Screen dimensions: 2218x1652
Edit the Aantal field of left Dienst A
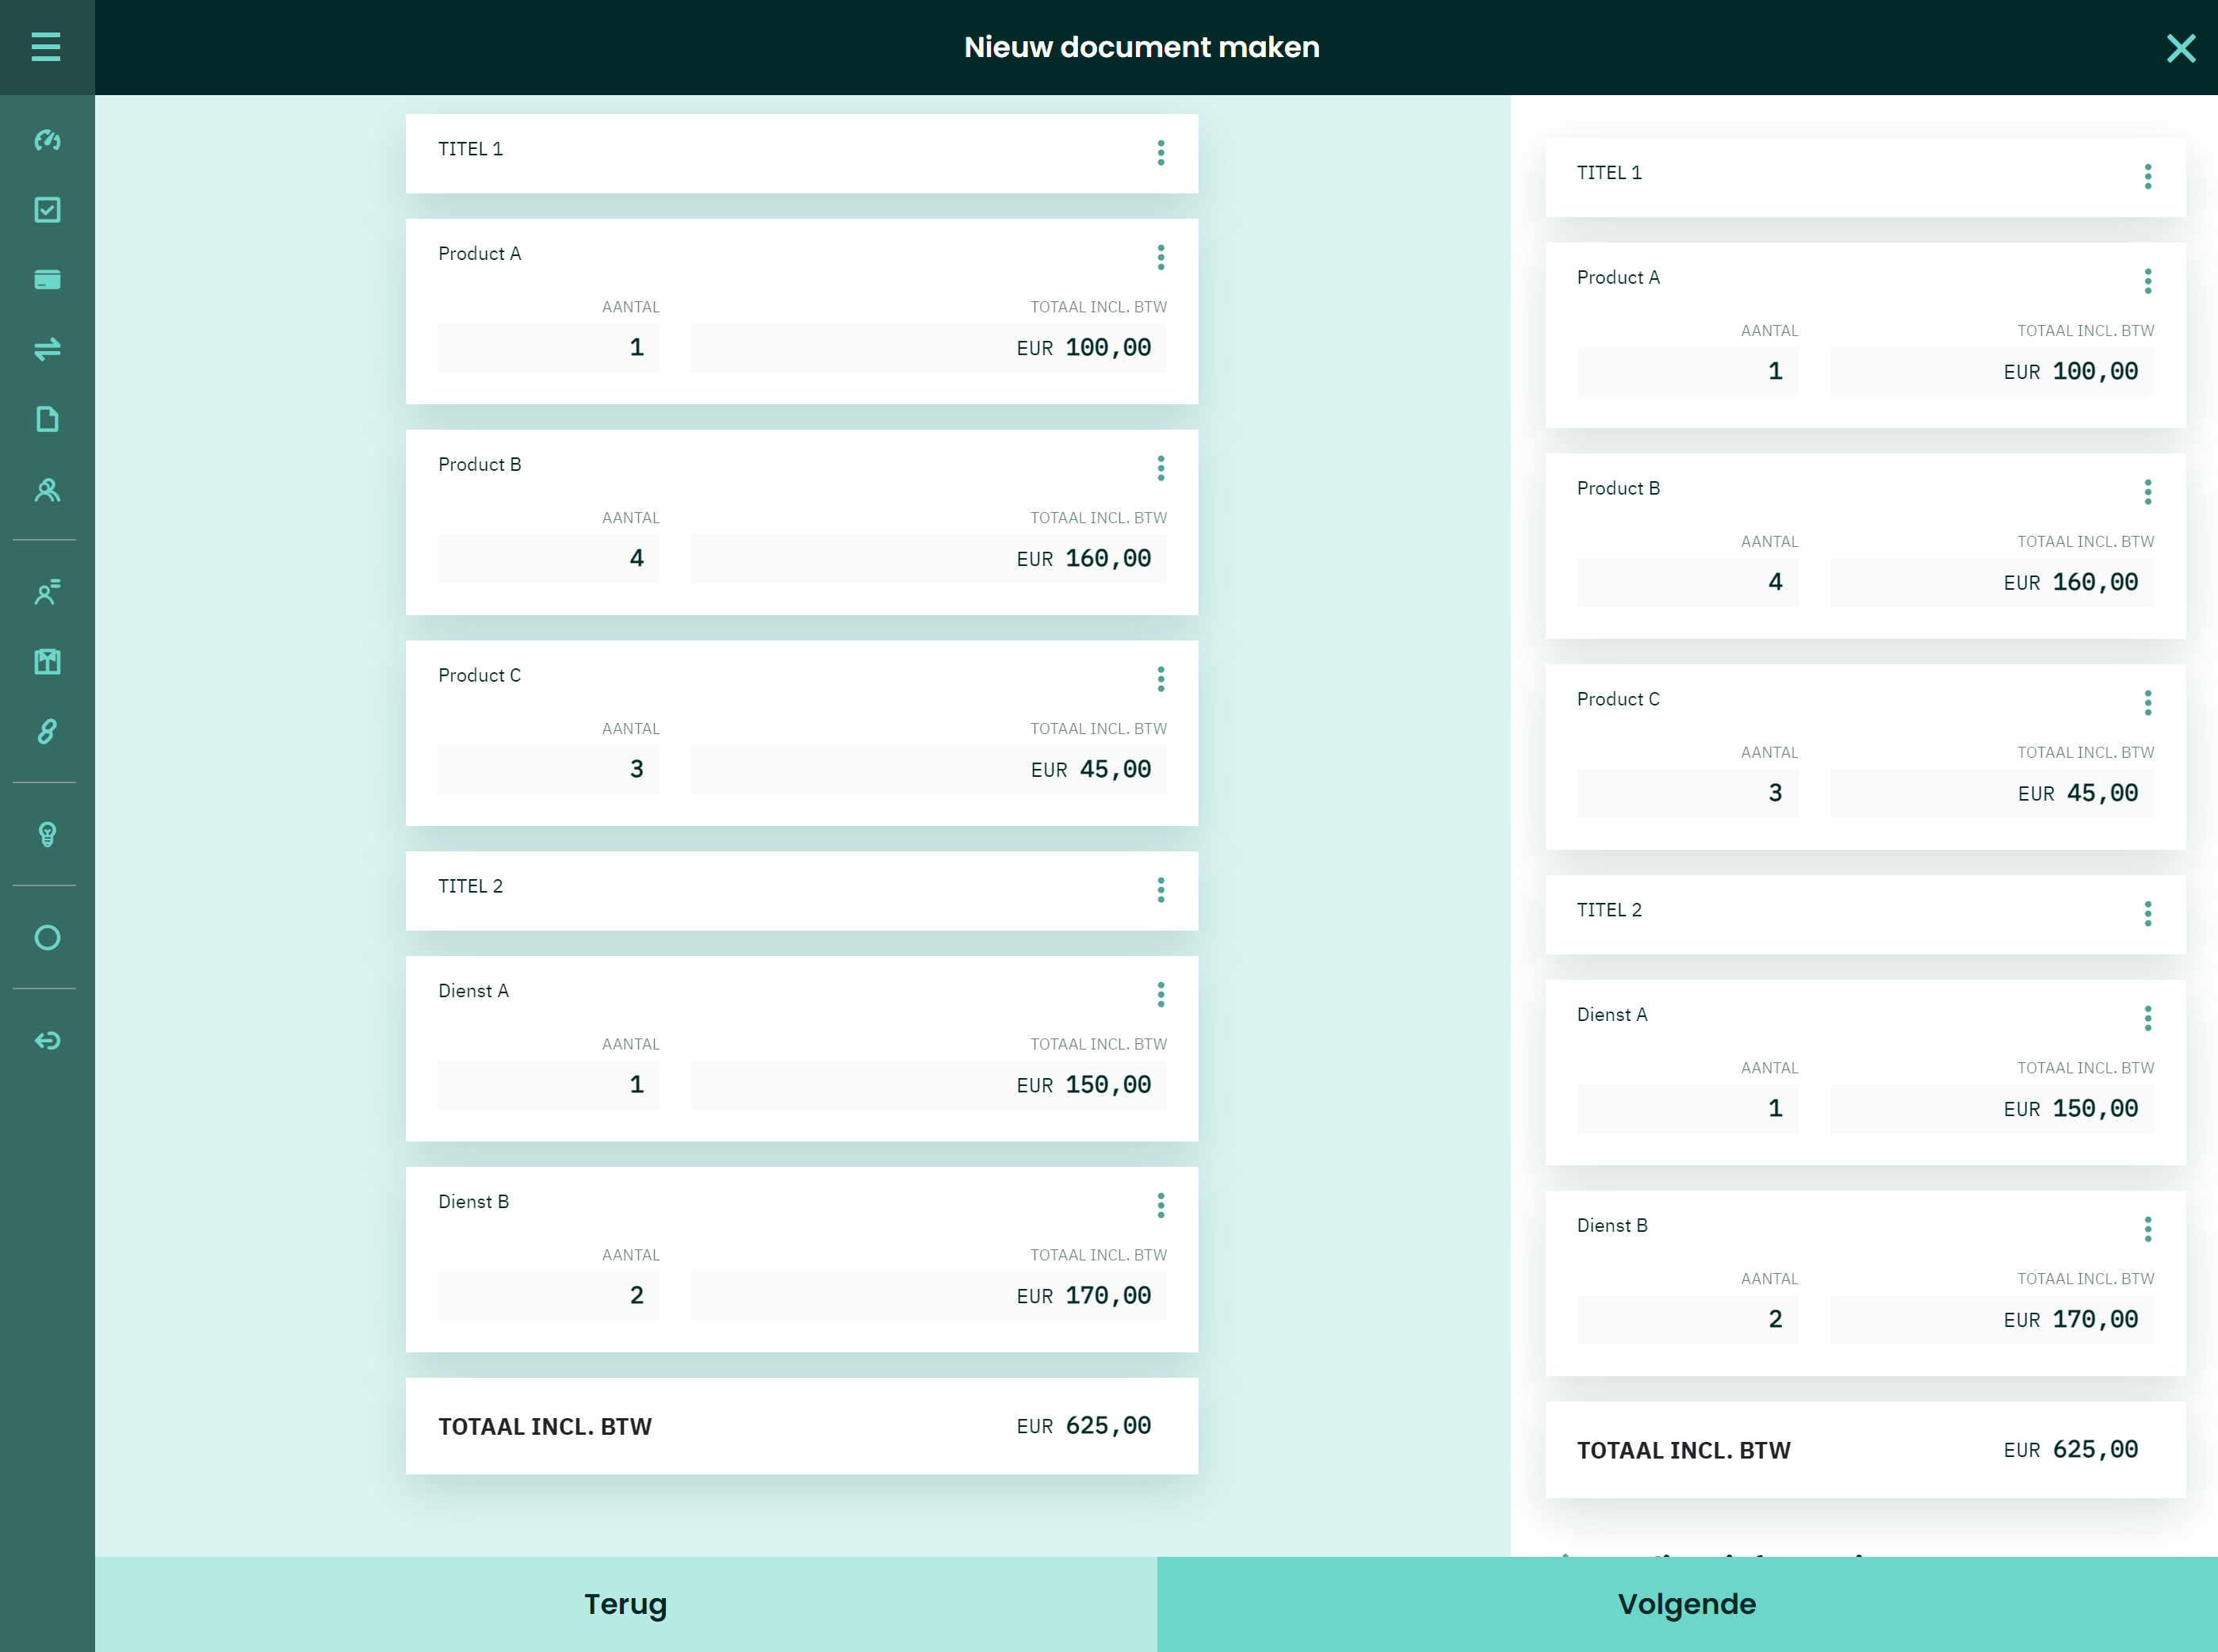click(548, 1085)
